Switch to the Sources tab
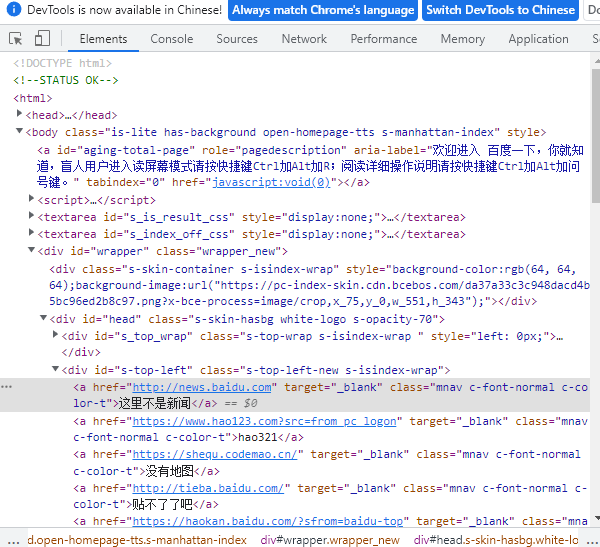Image resolution: width=600 pixels, height=547 pixels. pos(237,39)
